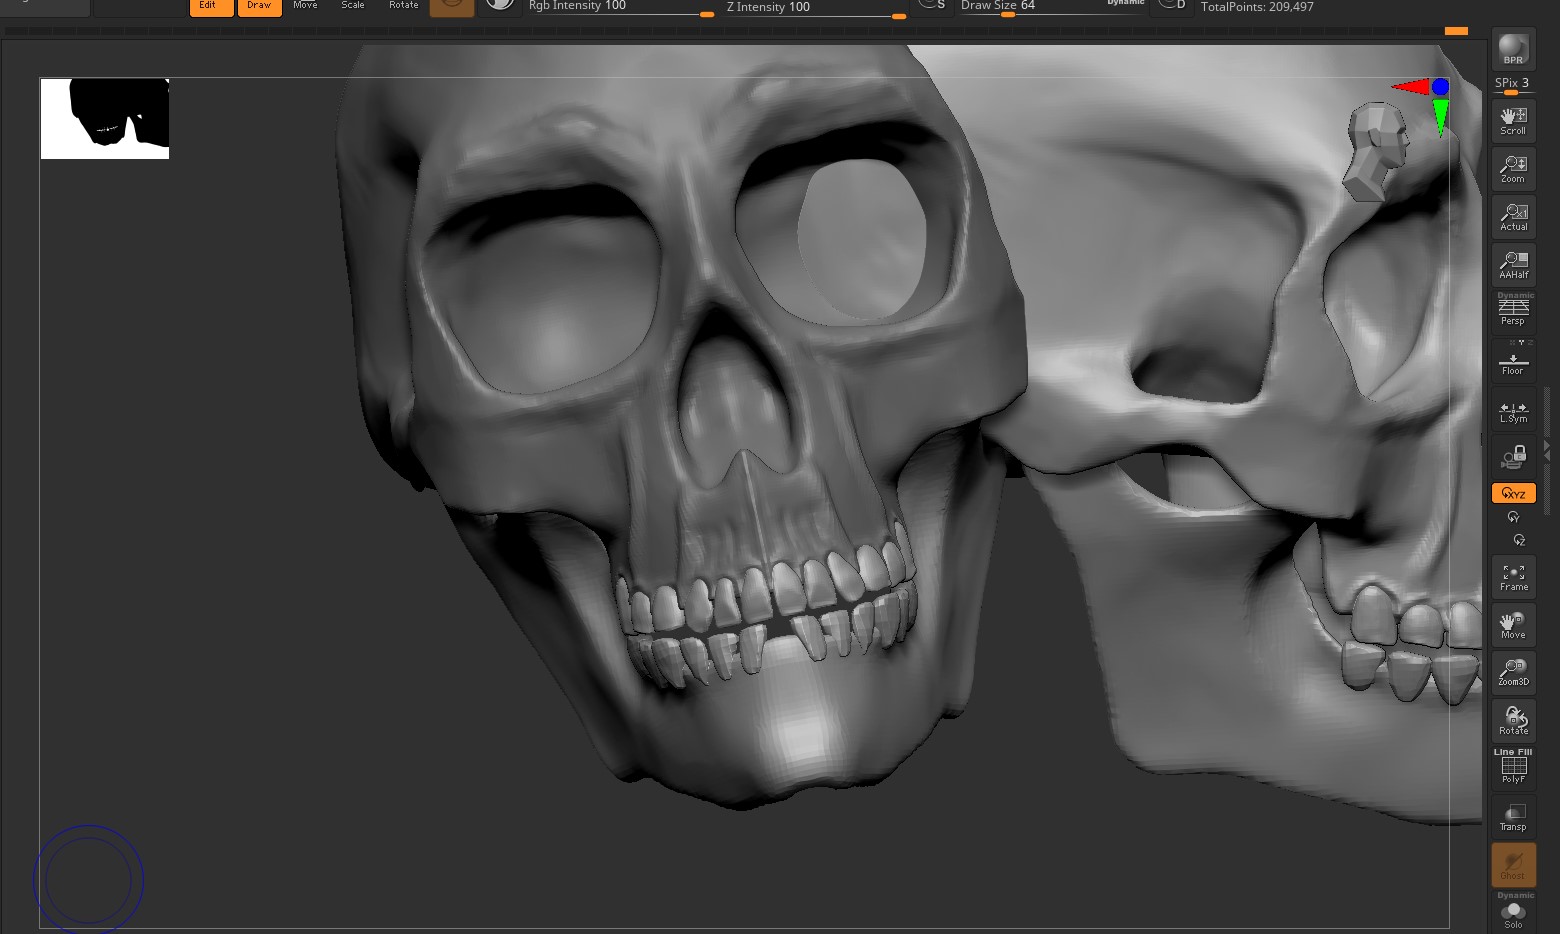The width and height of the screenshot is (1560, 934).
Task: Toggle the XYZ rotation mode button
Action: pyautogui.click(x=1513, y=493)
